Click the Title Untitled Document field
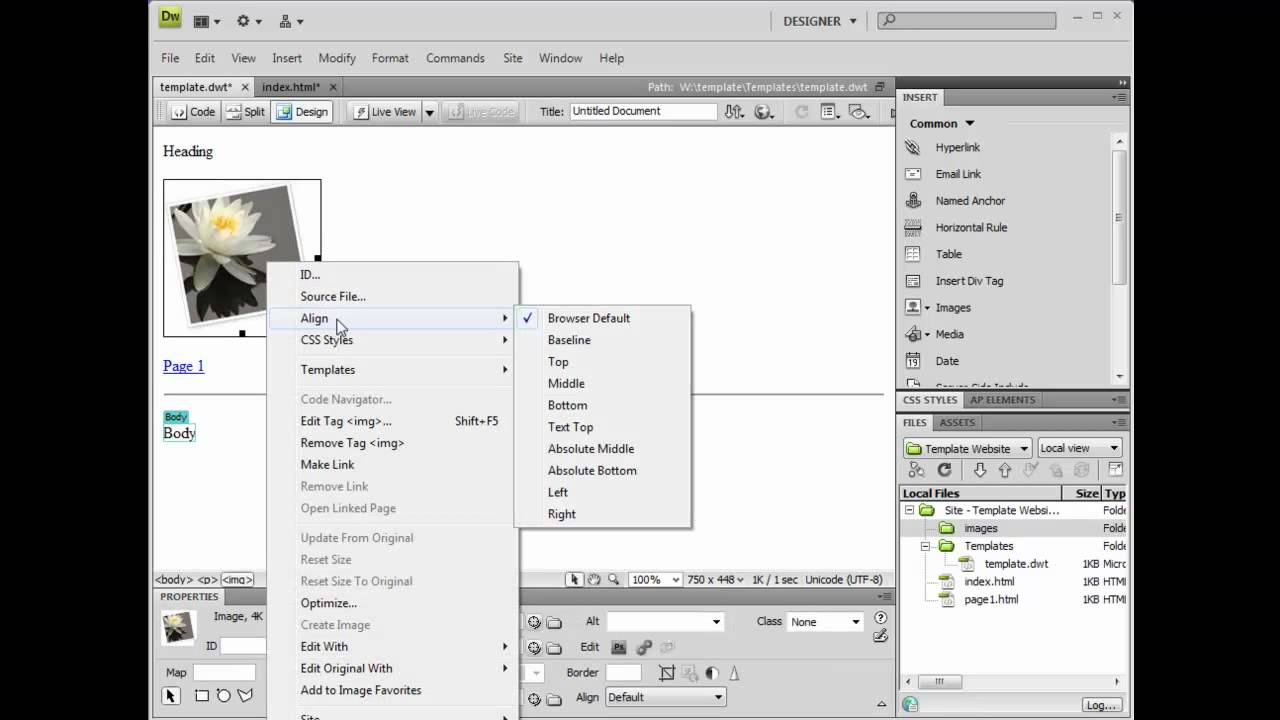Viewport: 1280px width, 720px height. (x=643, y=112)
